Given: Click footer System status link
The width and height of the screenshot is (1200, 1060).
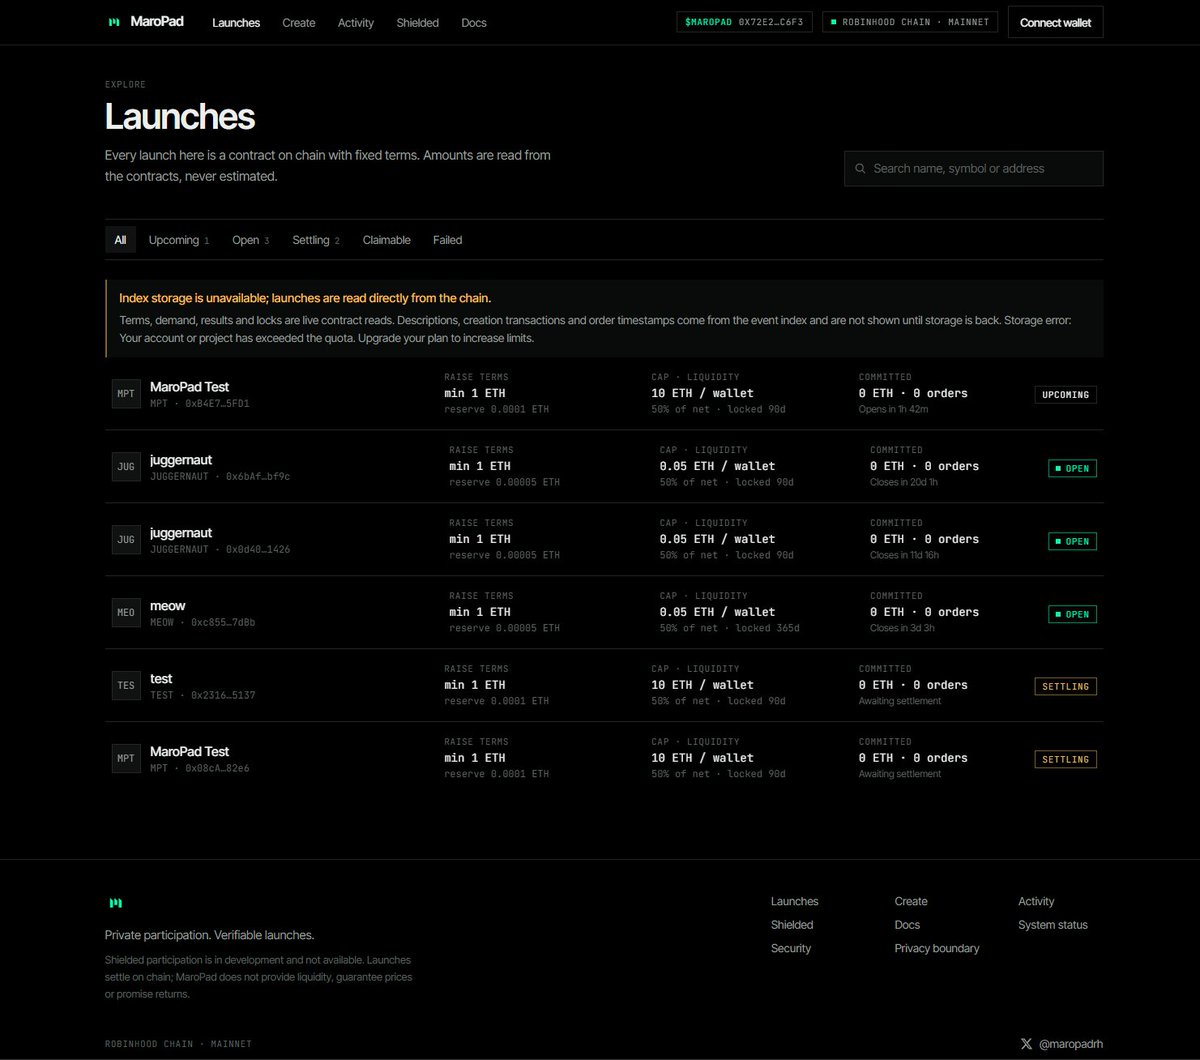Looking at the screenshot, I should pyautogui.click(x=1053, y=925).
